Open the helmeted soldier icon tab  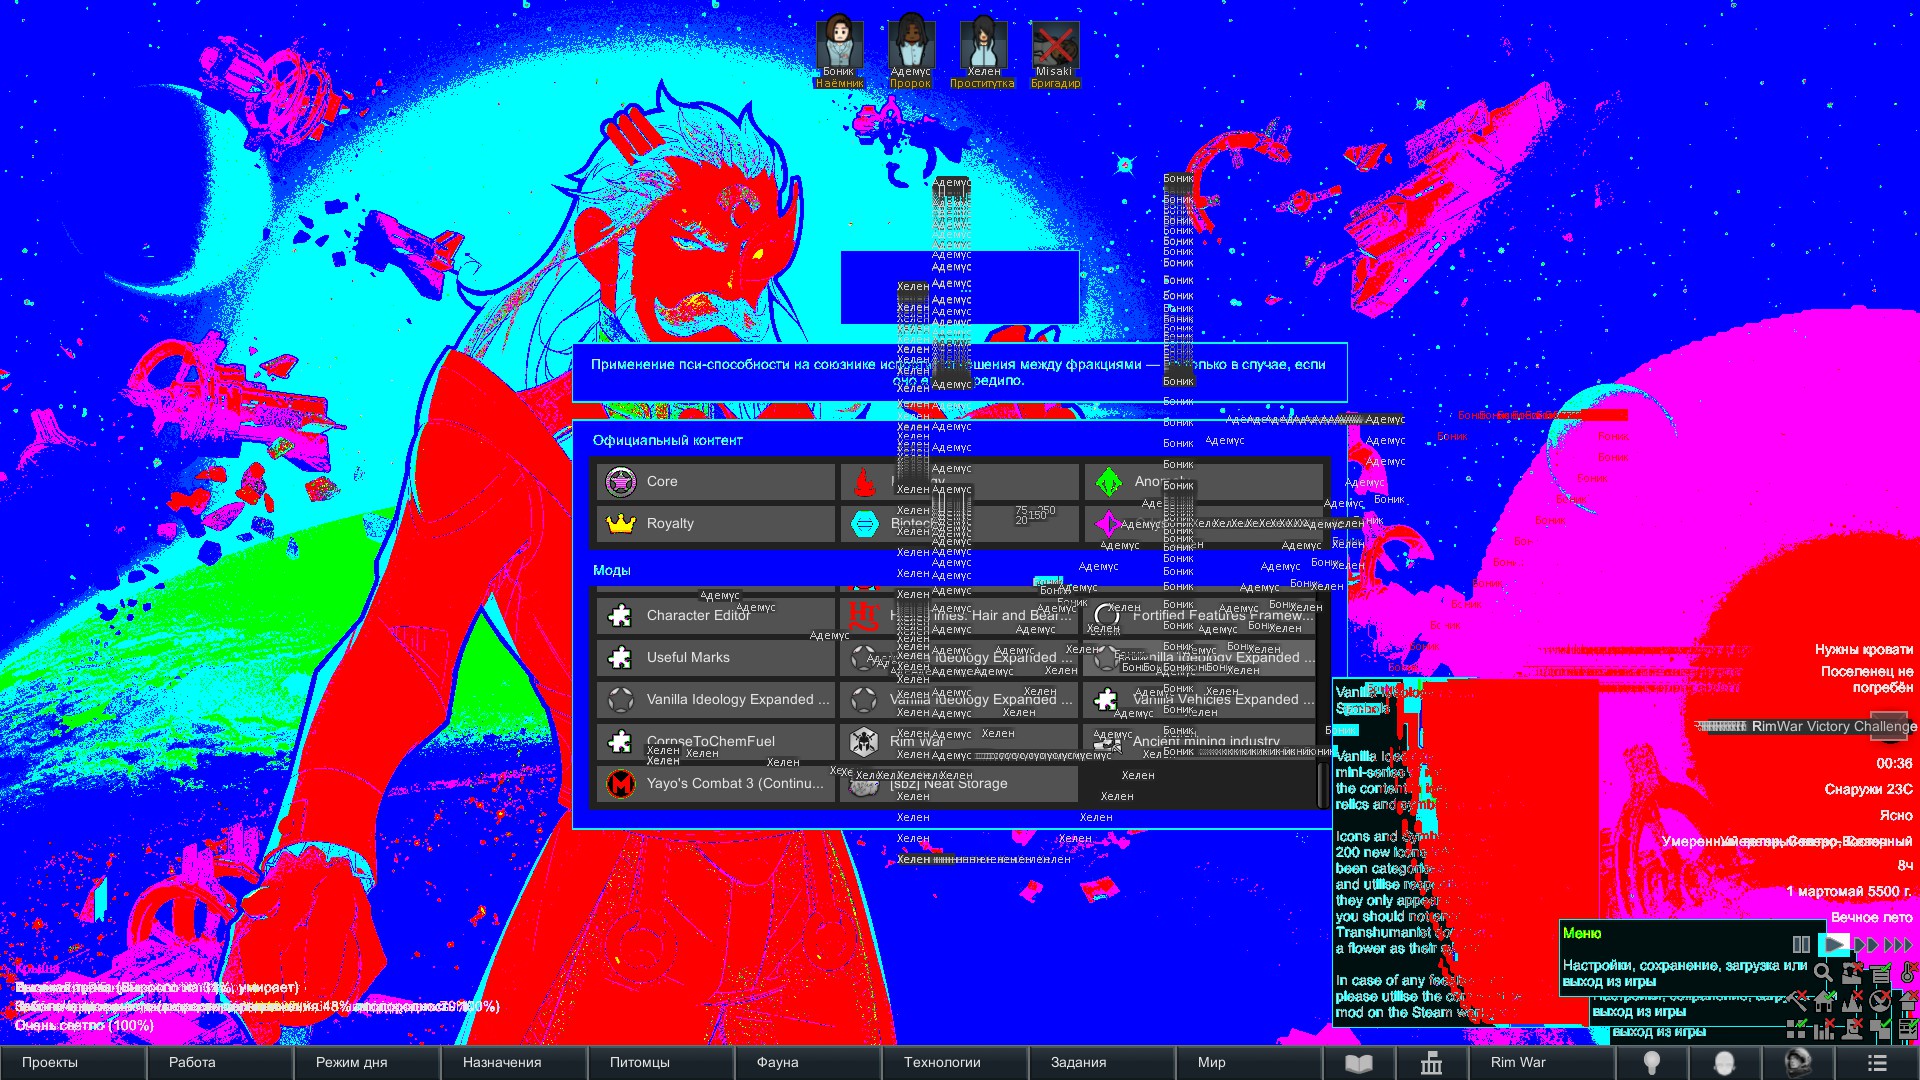[x=1797, y=1063]
